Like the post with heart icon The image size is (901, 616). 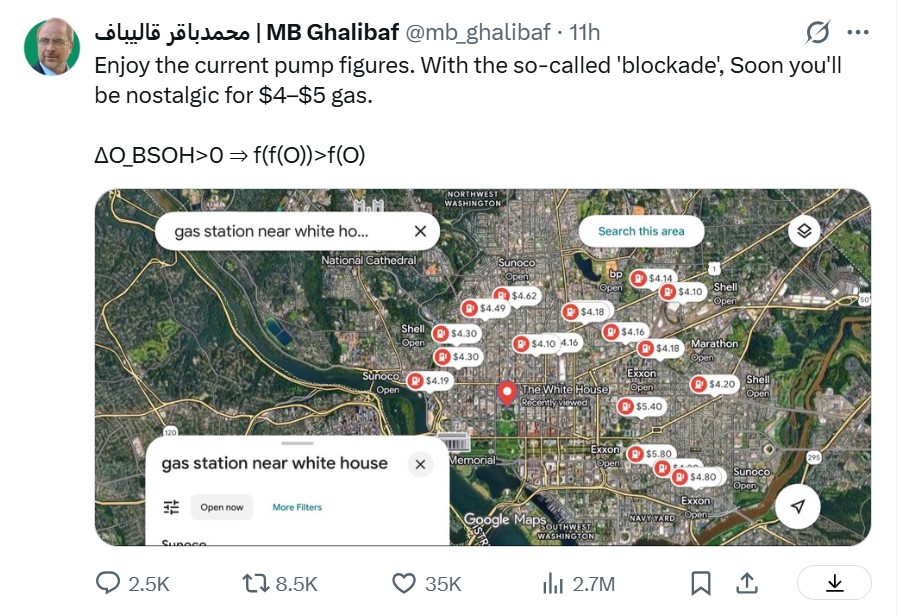[403, 583]
